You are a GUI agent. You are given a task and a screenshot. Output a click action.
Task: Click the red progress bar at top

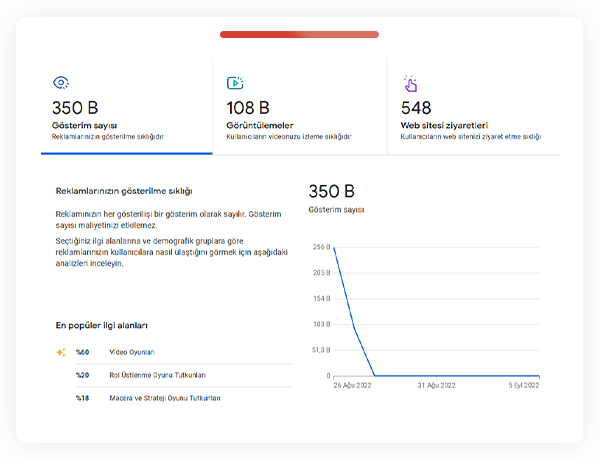pos(299,34)
